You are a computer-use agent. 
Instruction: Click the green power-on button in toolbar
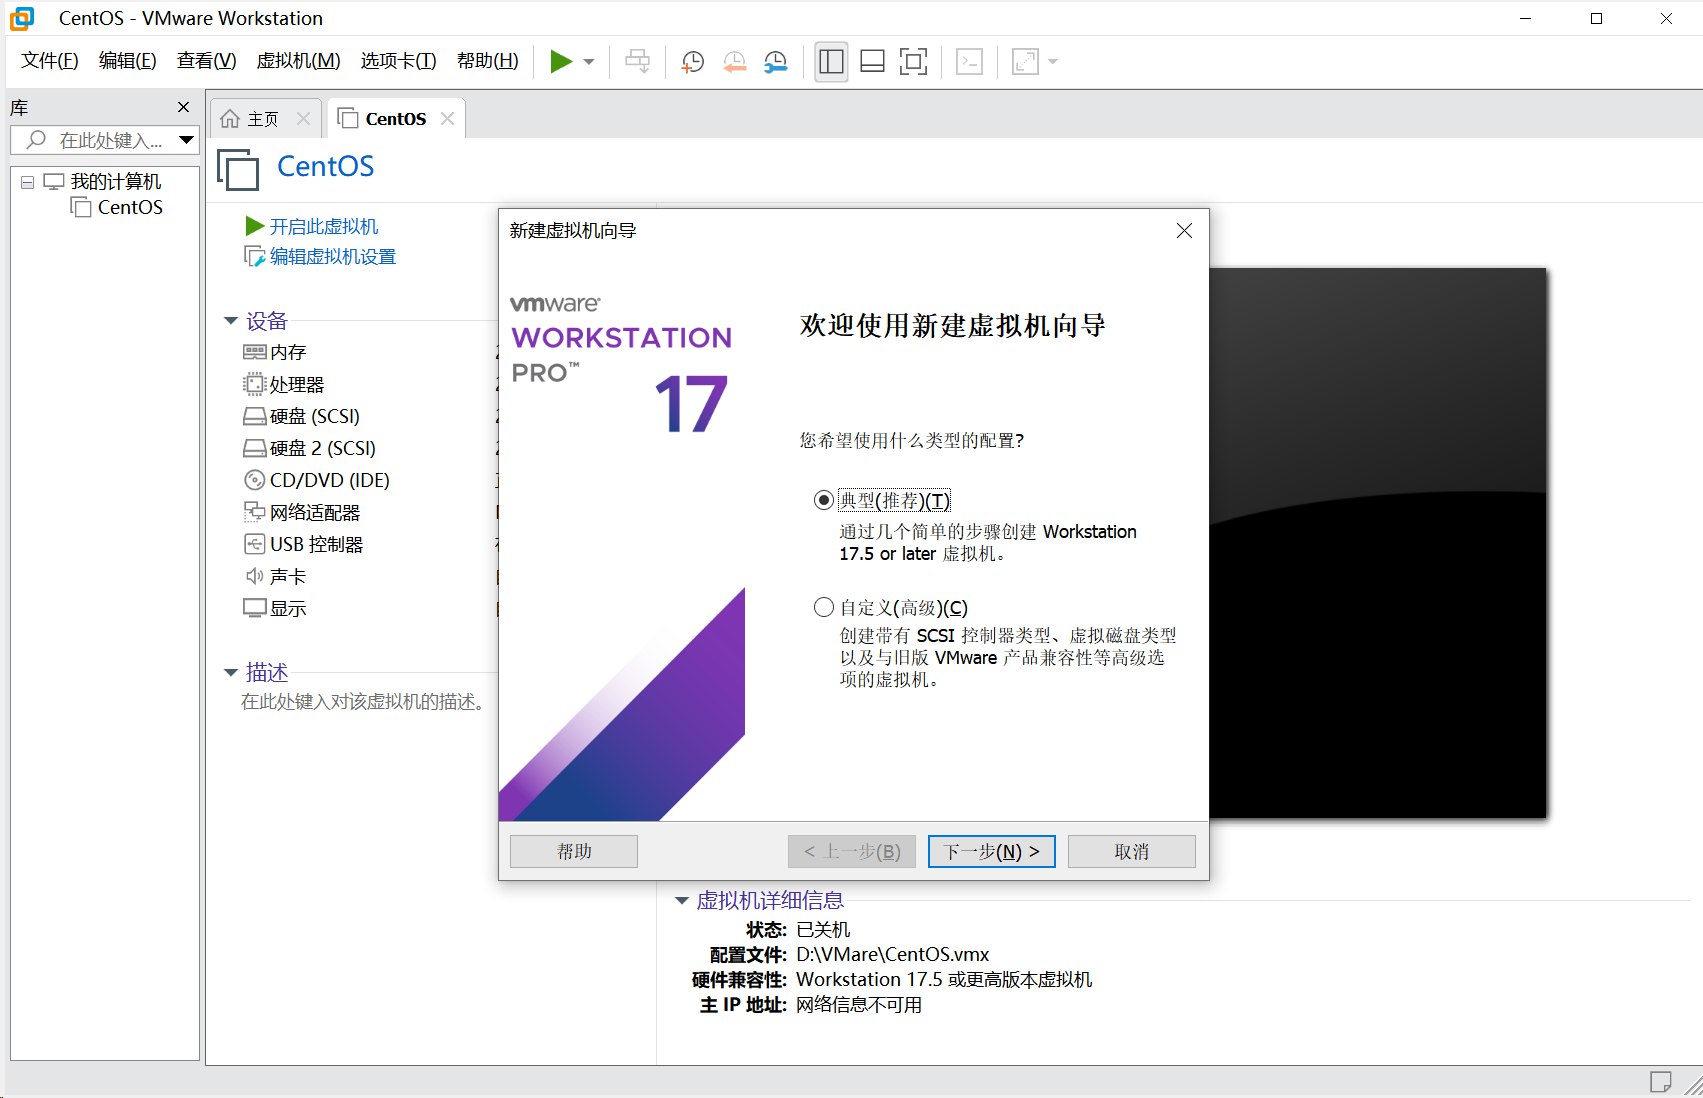click(x=560, y=61)
